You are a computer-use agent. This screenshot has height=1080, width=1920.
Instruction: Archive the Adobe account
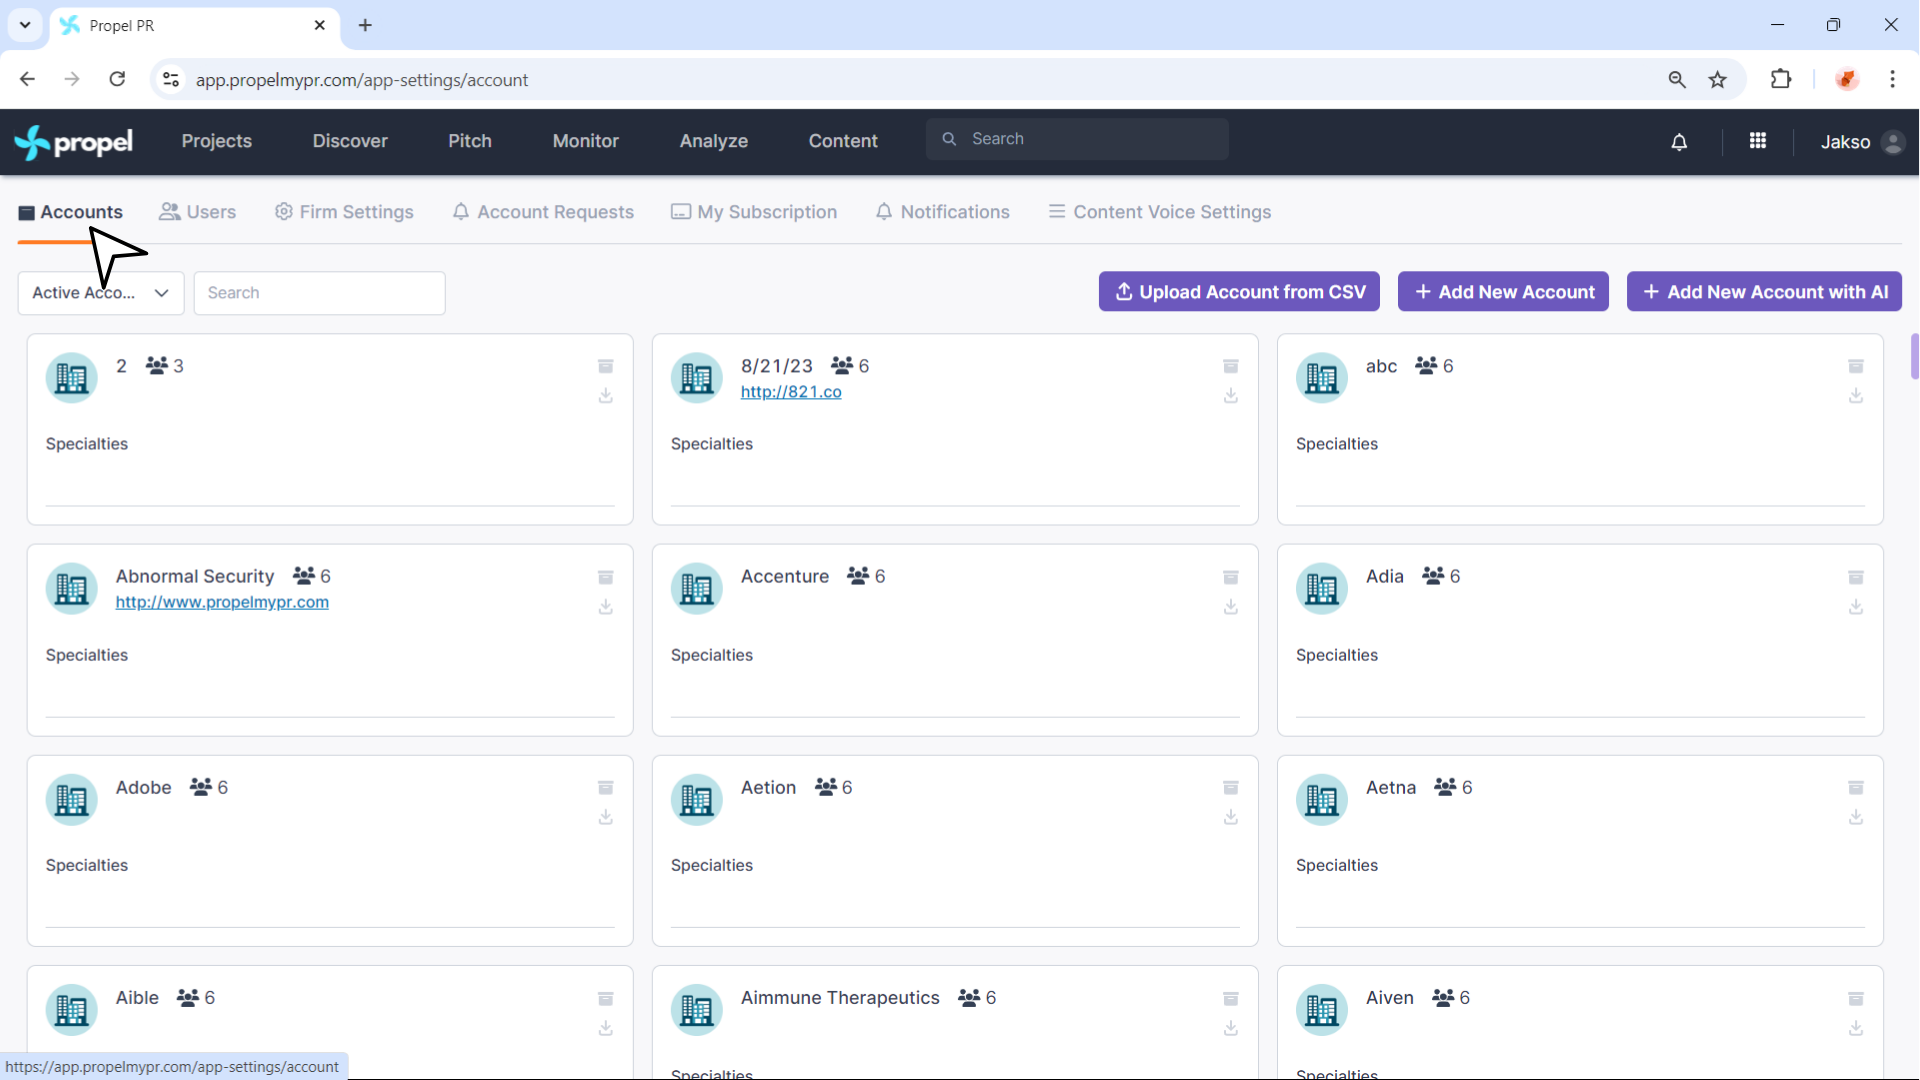(606, 788)
